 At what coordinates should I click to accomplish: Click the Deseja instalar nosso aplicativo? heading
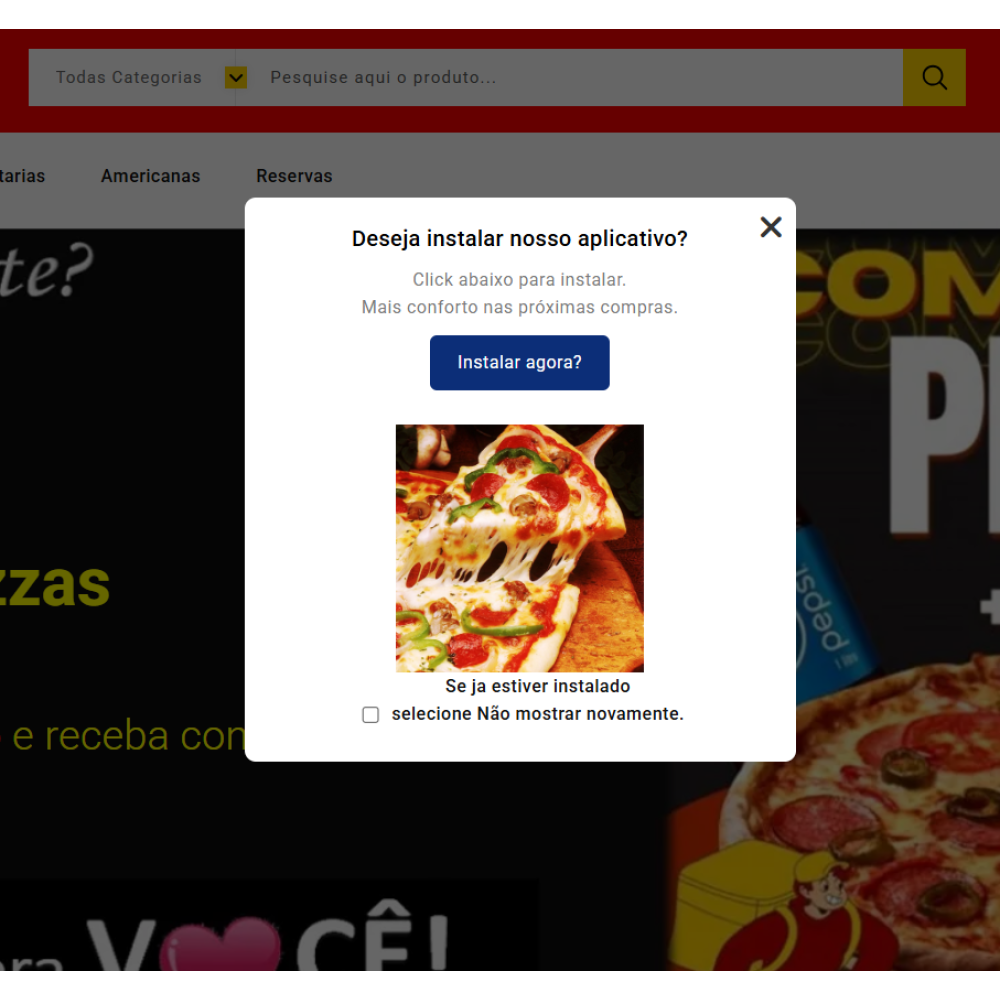519,239
